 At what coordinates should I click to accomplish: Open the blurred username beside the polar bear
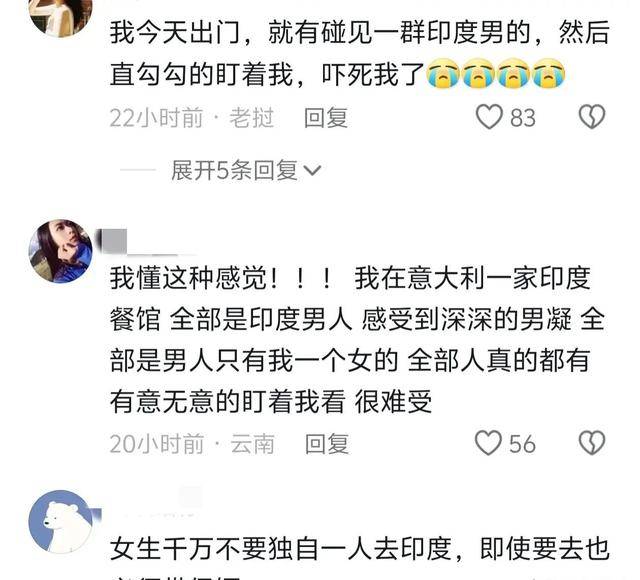(149, 506)
